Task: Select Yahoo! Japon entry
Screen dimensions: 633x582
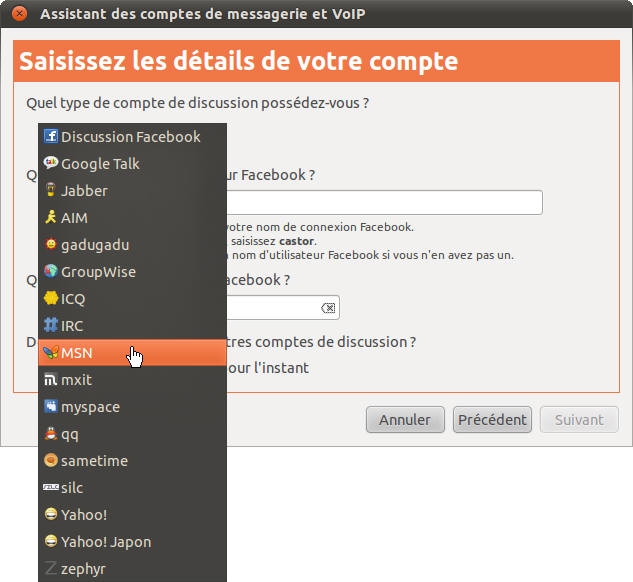Action: (132, 542)
